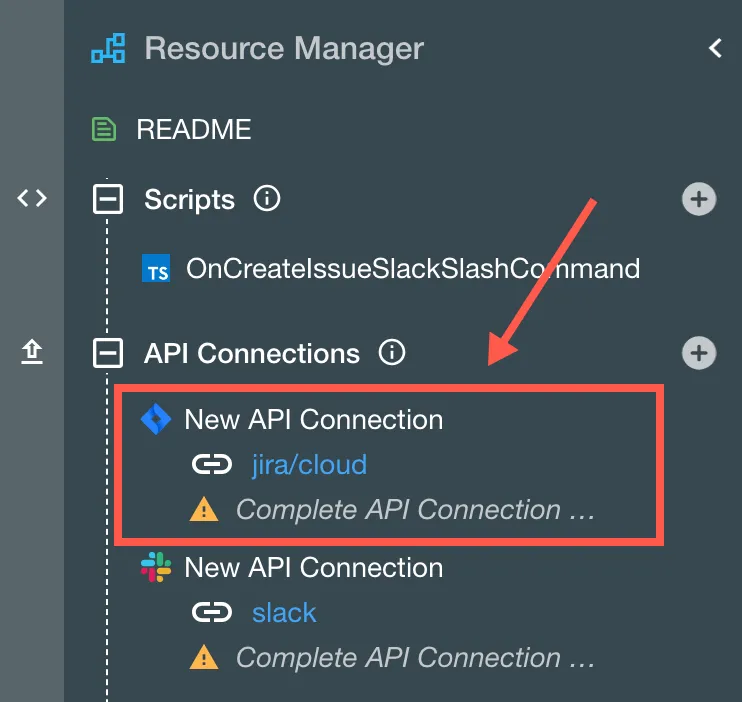Screen dimensions: 742x702
Task: Click the Slack logo icon
Action: point(156,567)
